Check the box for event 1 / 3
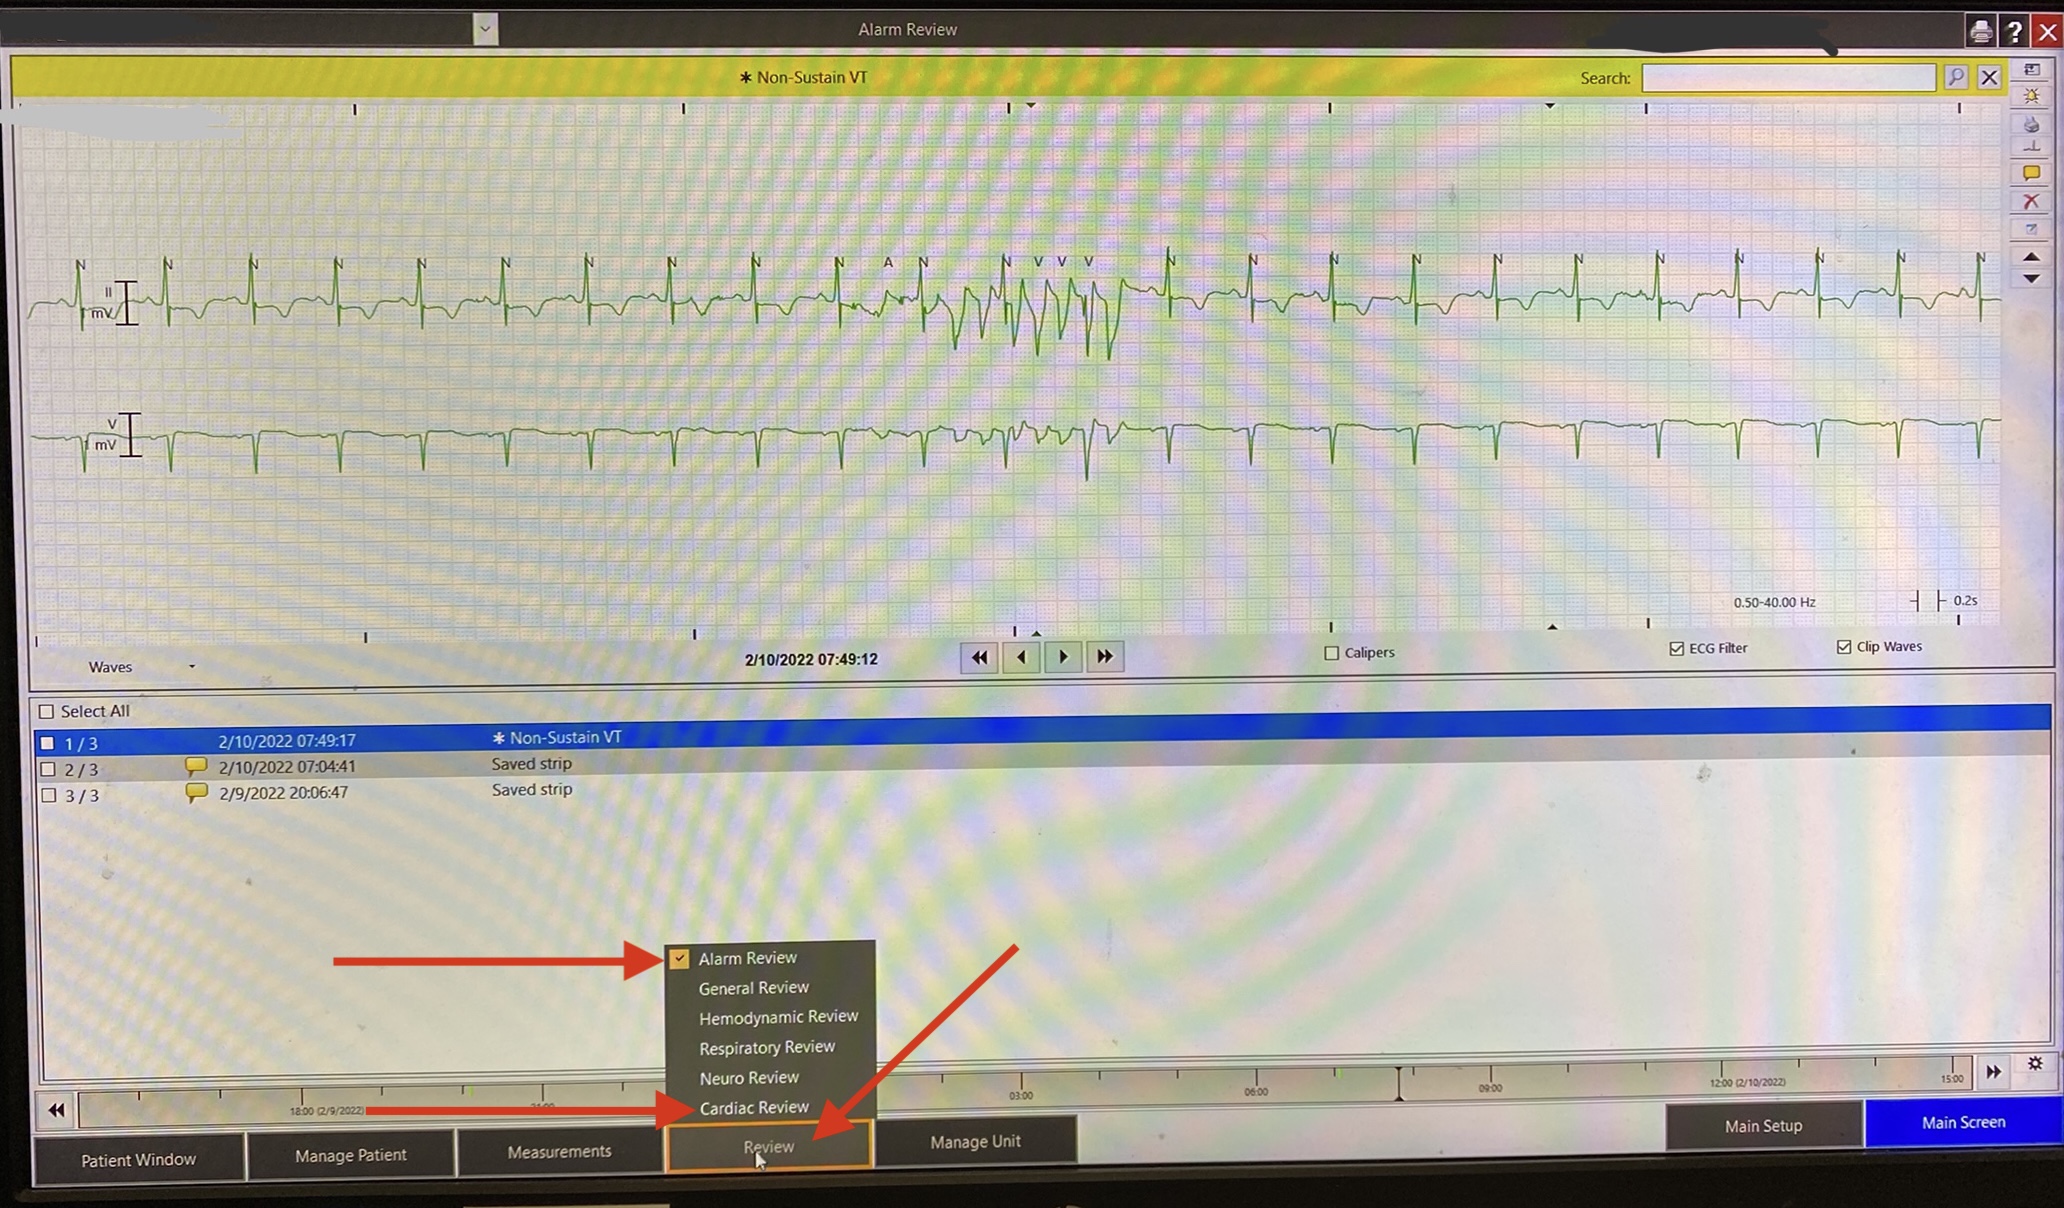 pos(47,743)
